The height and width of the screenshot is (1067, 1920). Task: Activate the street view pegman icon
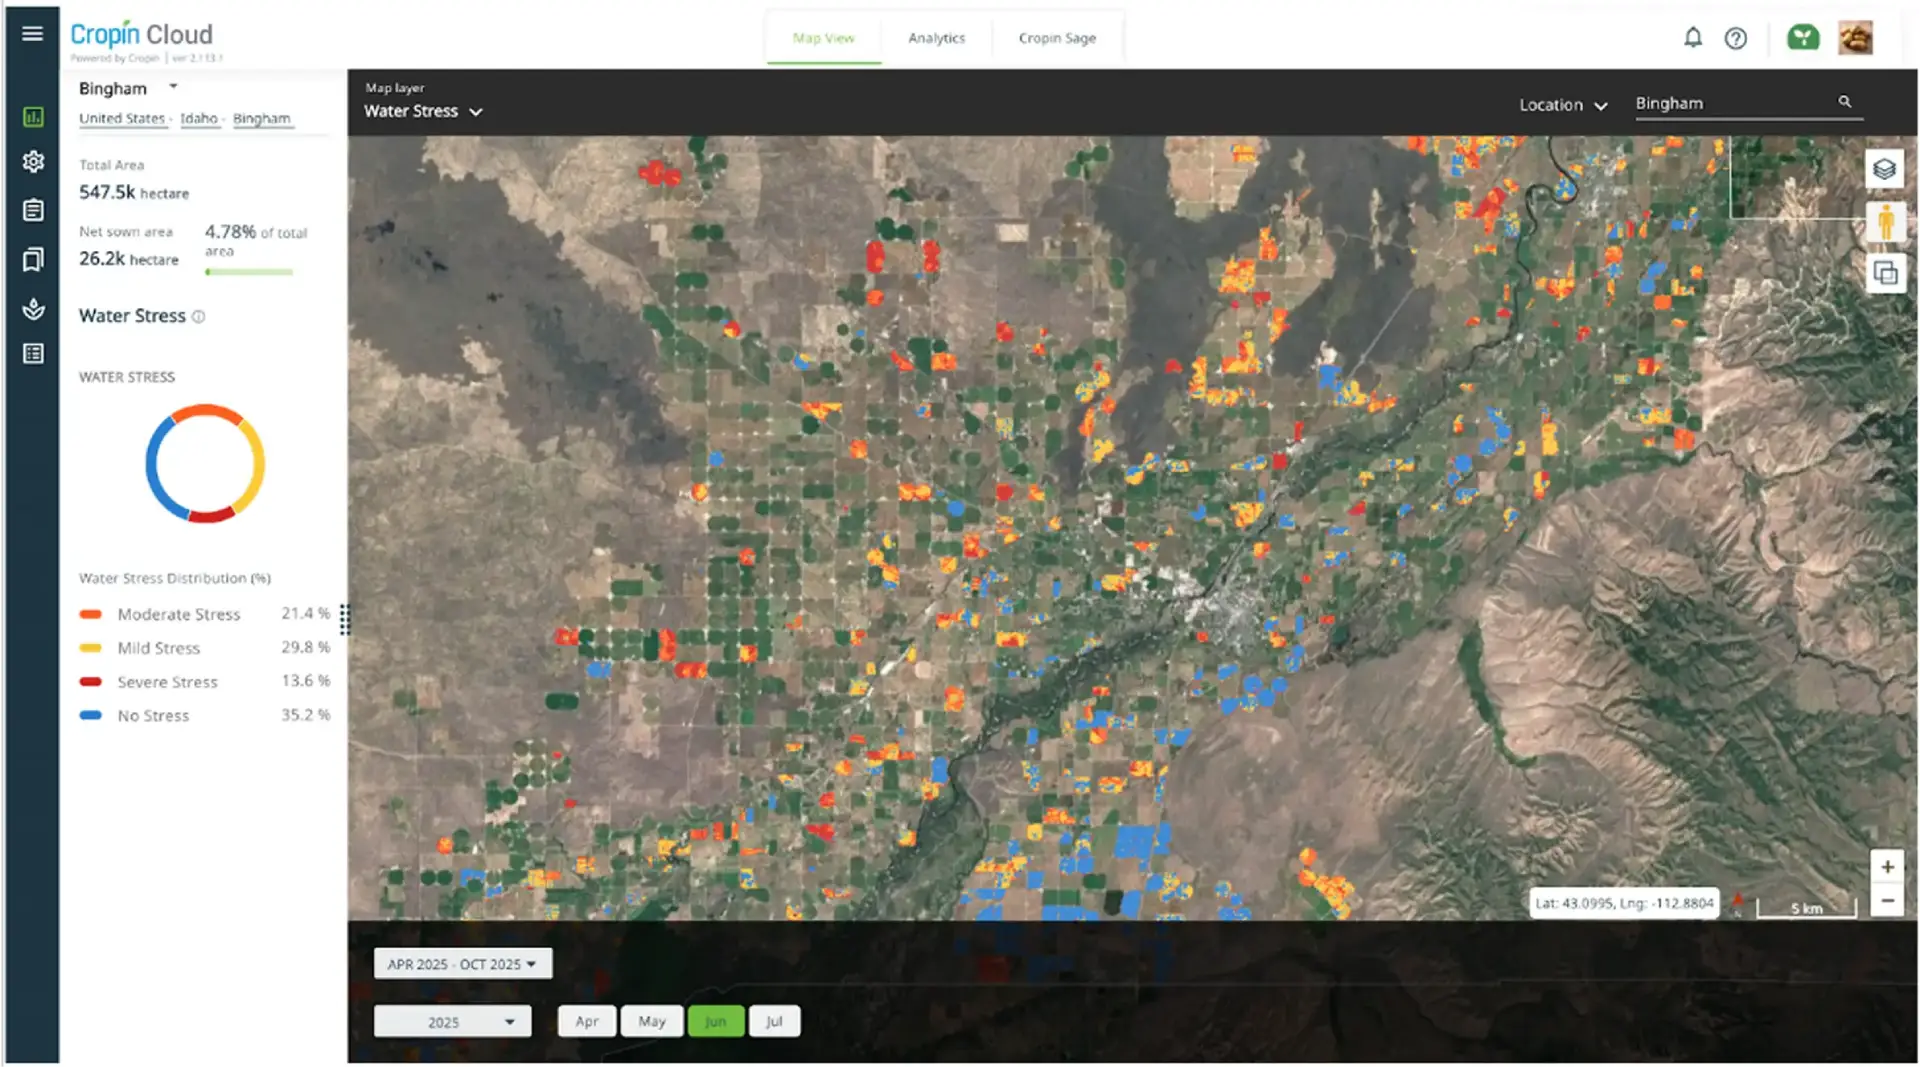pyautogui.click(x=1885, y=221)
